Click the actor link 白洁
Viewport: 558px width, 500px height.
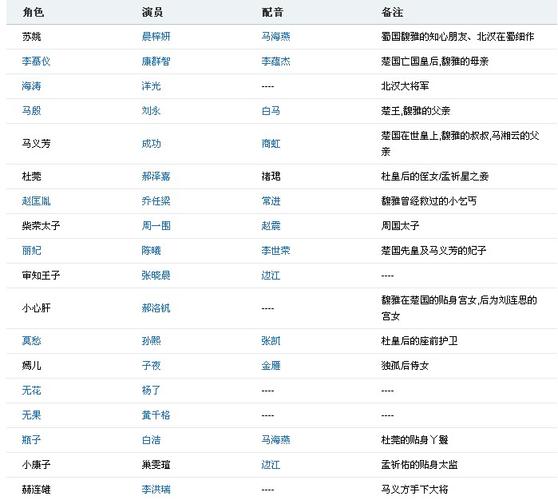coord(151,440)
